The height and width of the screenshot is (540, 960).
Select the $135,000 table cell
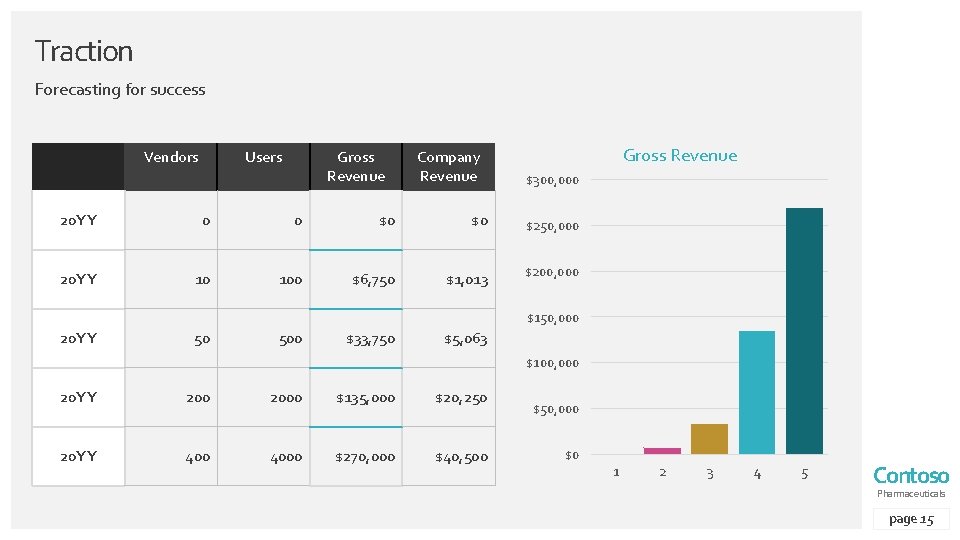pos(367,398)
